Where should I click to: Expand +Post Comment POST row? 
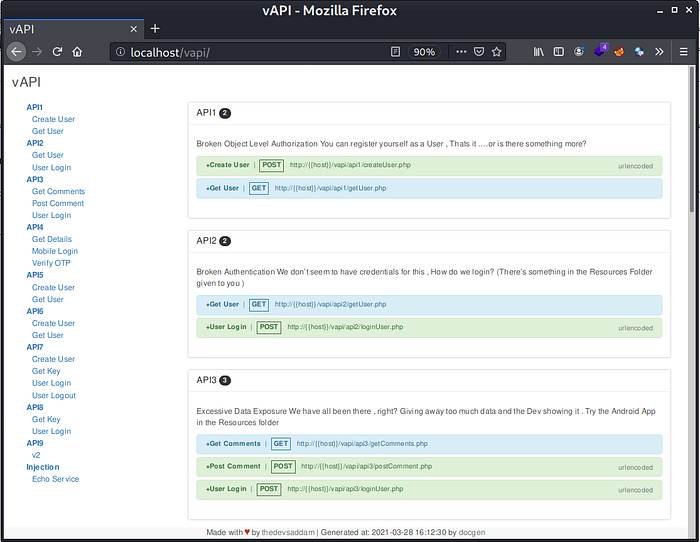429,467
